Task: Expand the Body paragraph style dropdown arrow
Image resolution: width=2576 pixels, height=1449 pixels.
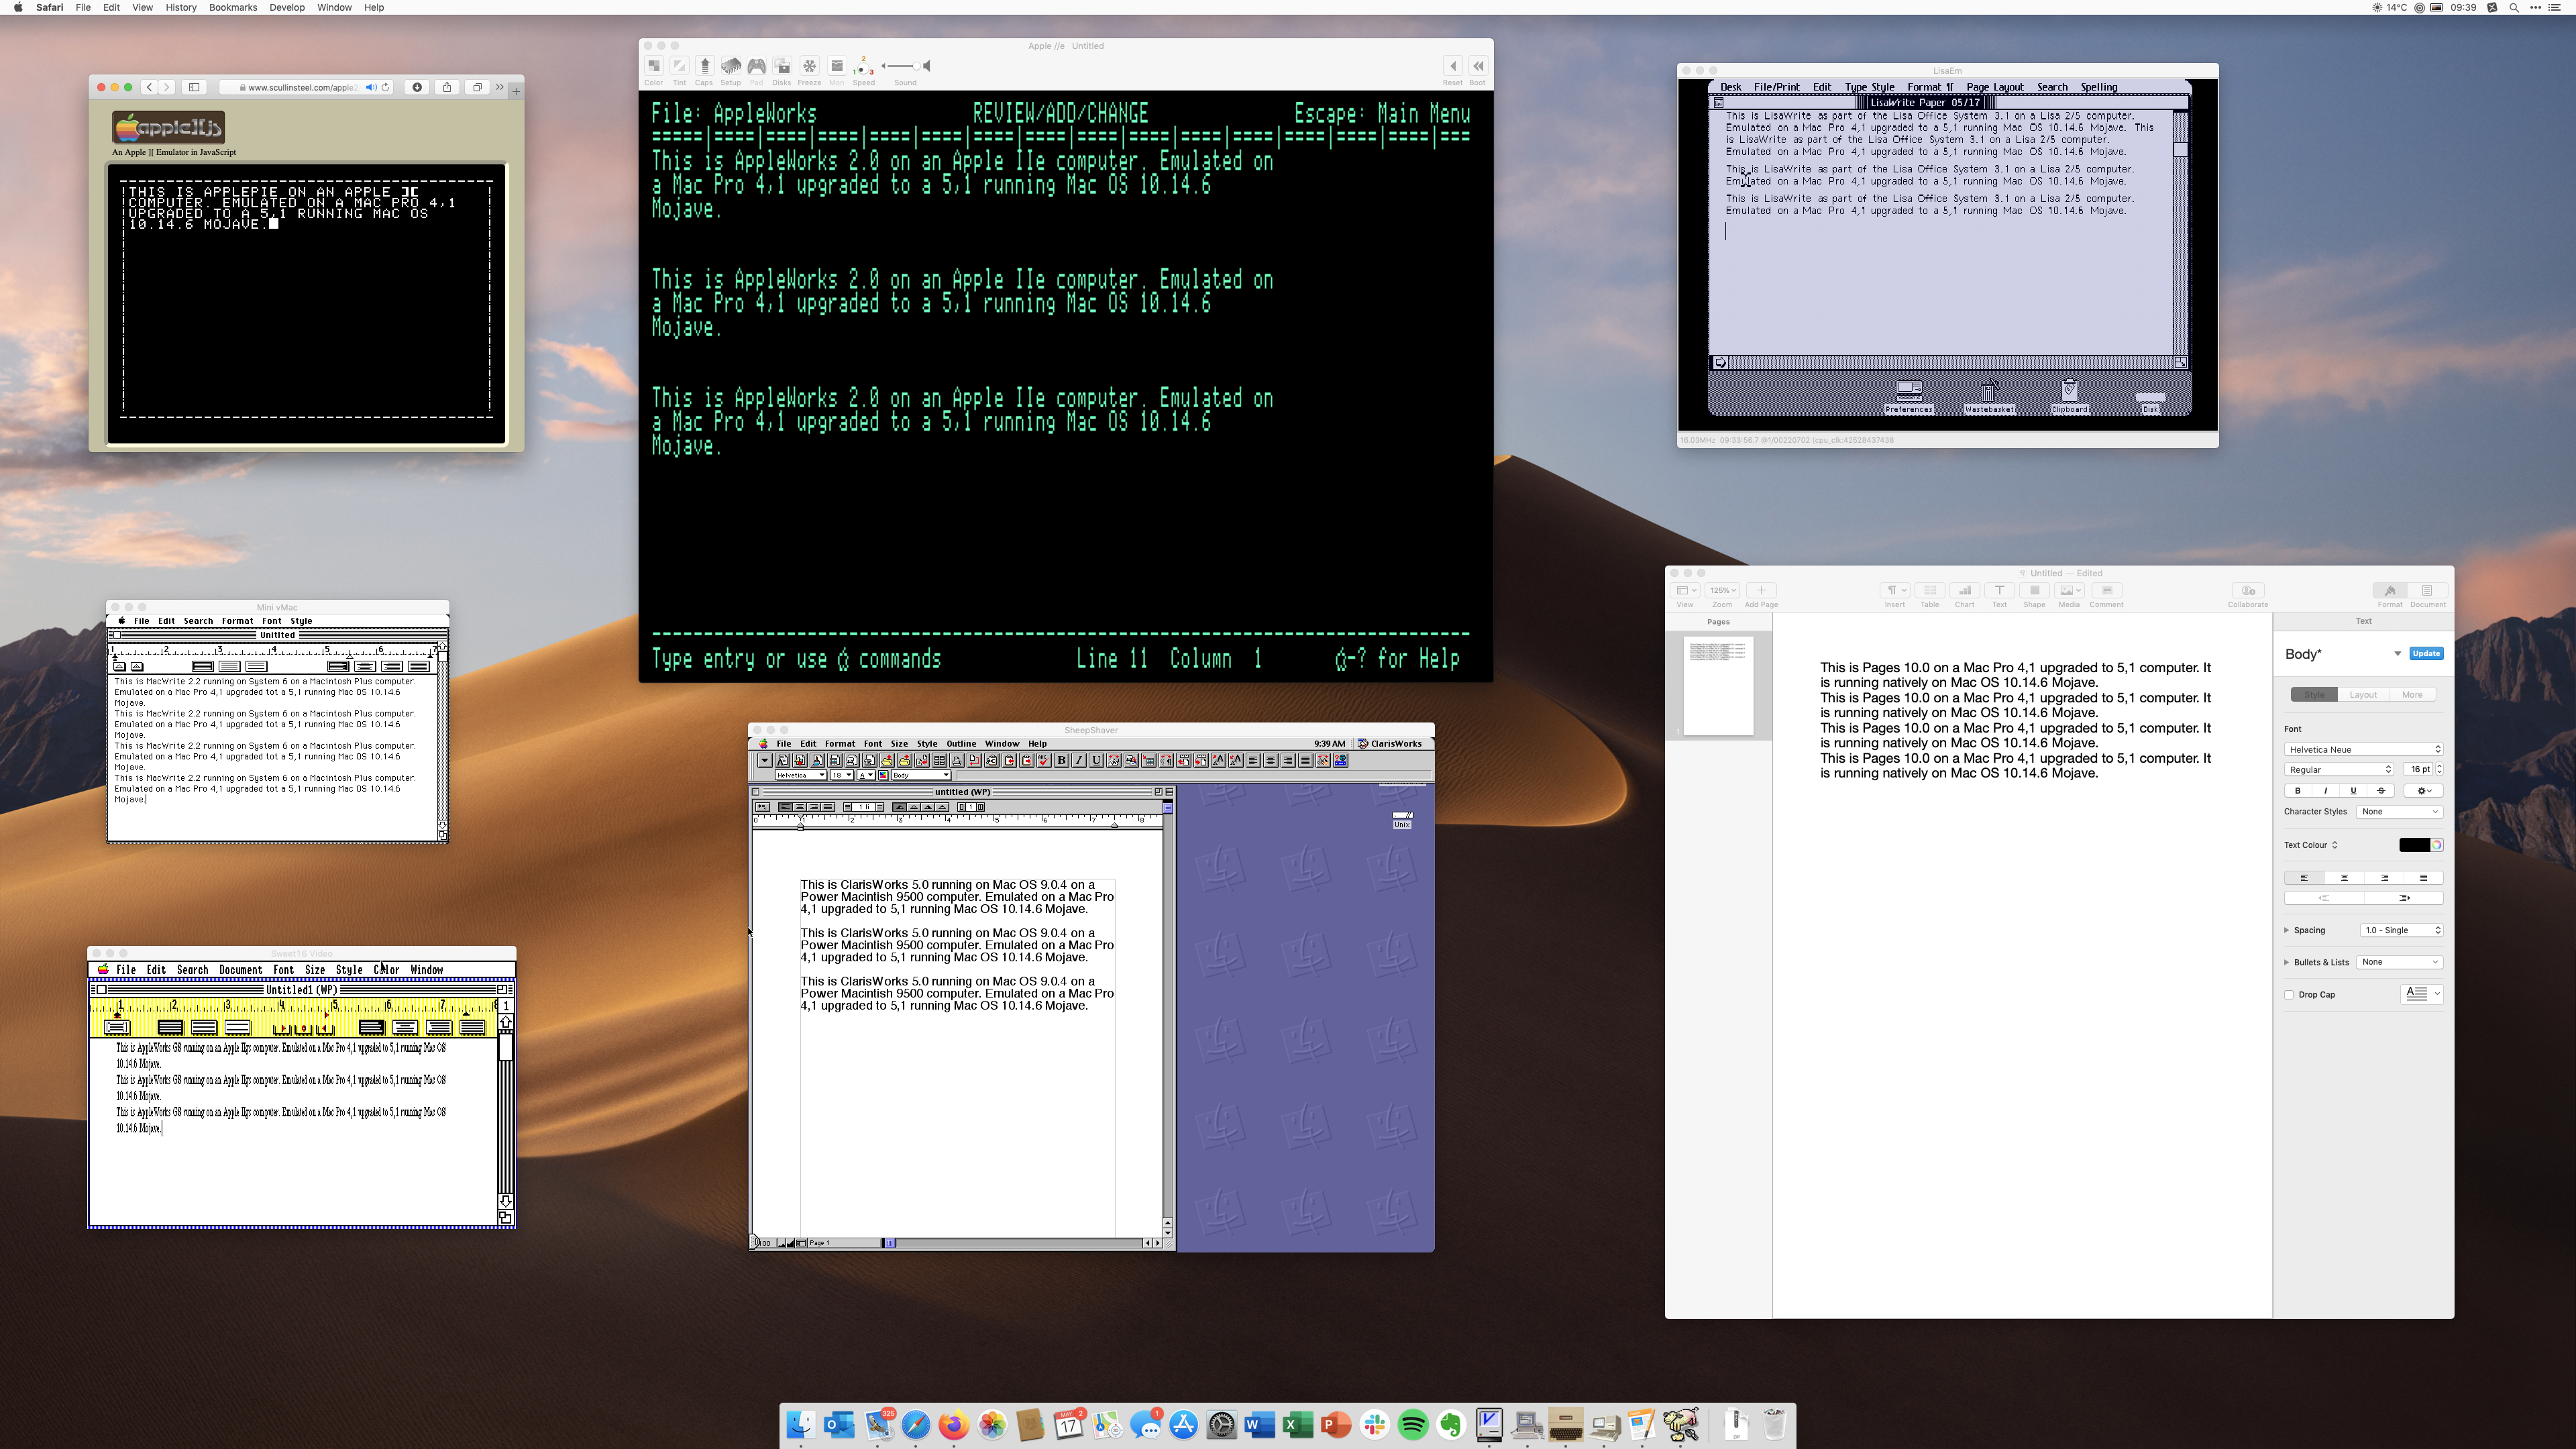Action: tap(2397, 653)
